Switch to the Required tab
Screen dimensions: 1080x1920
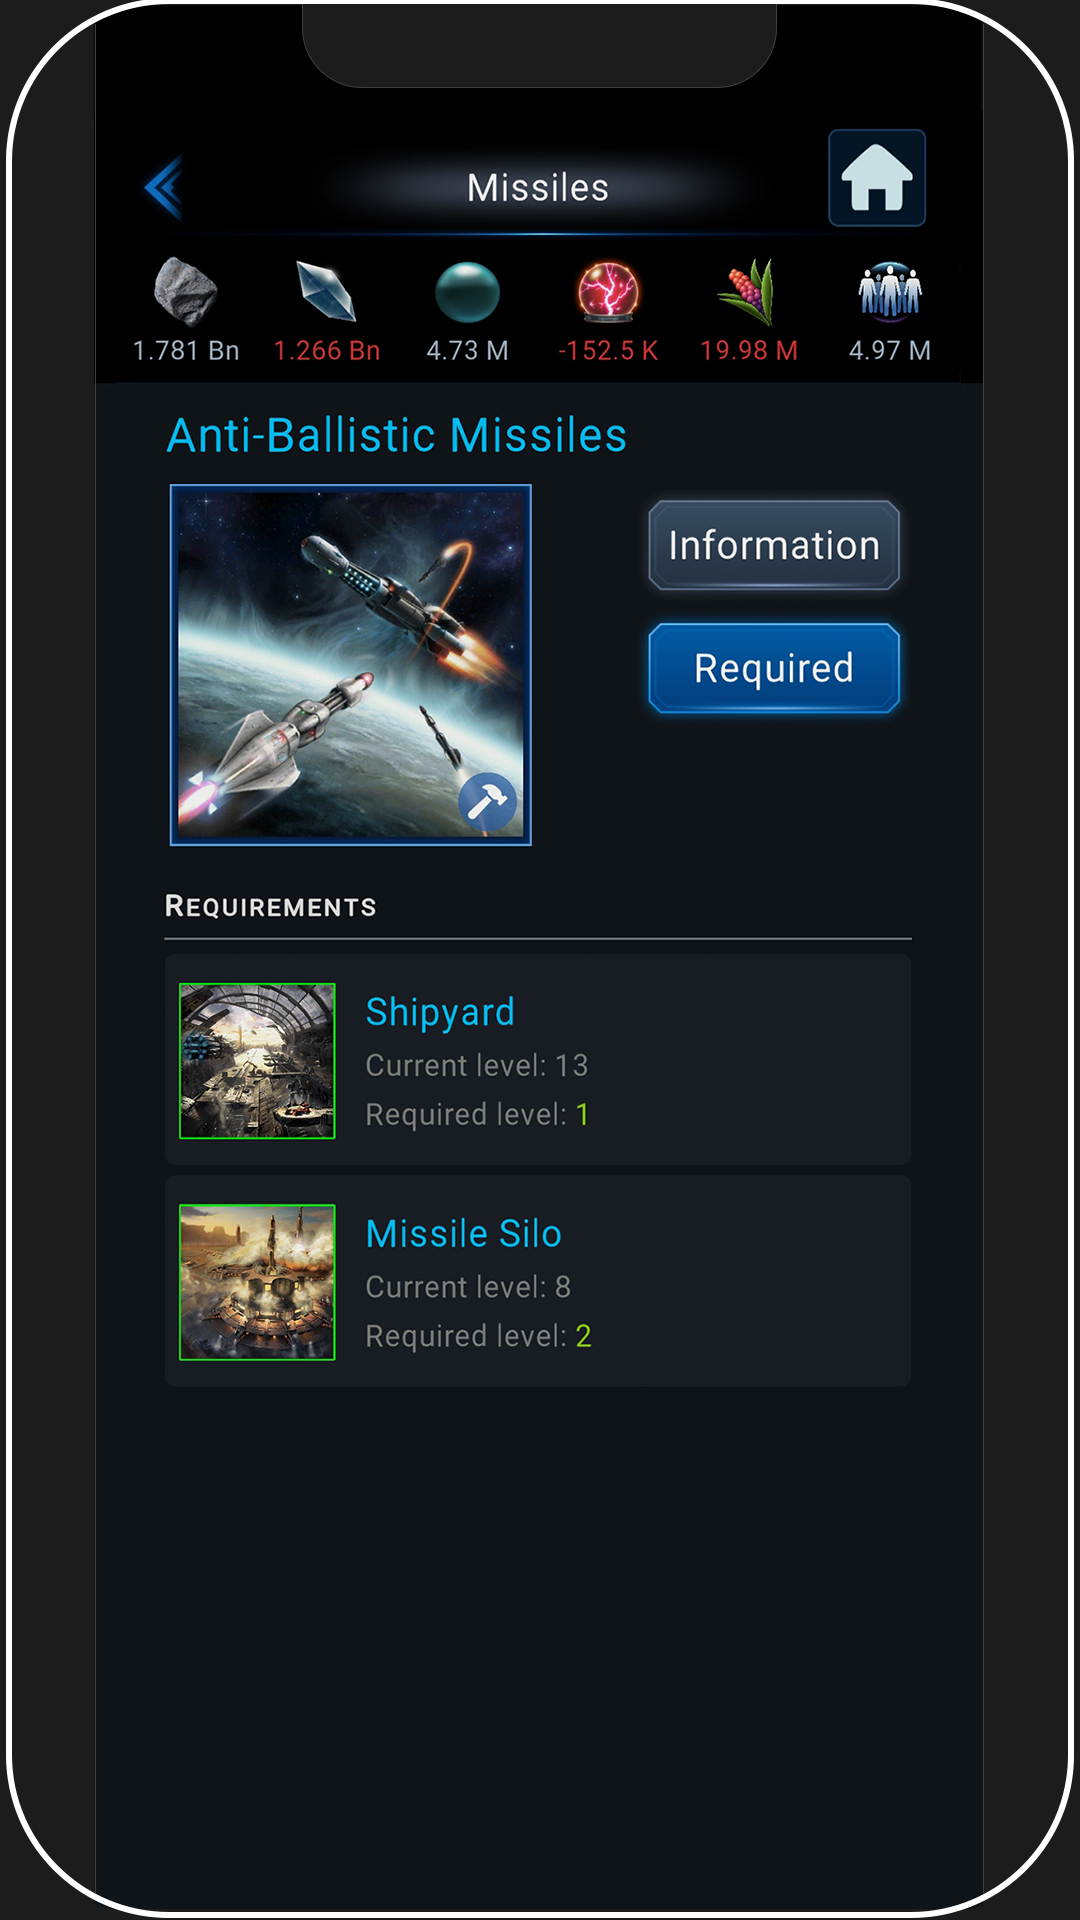774,668
